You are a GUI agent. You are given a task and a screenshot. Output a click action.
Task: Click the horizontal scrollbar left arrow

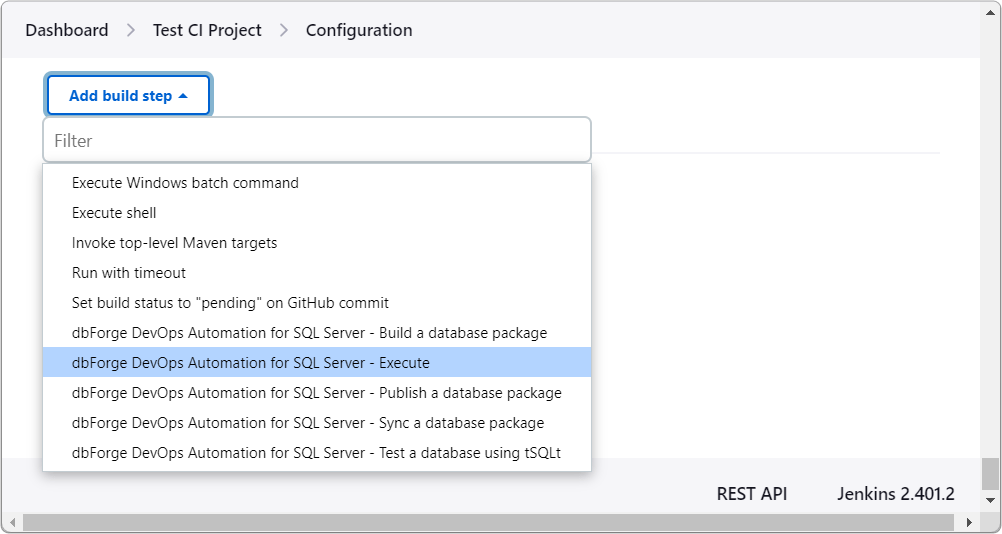10,522
